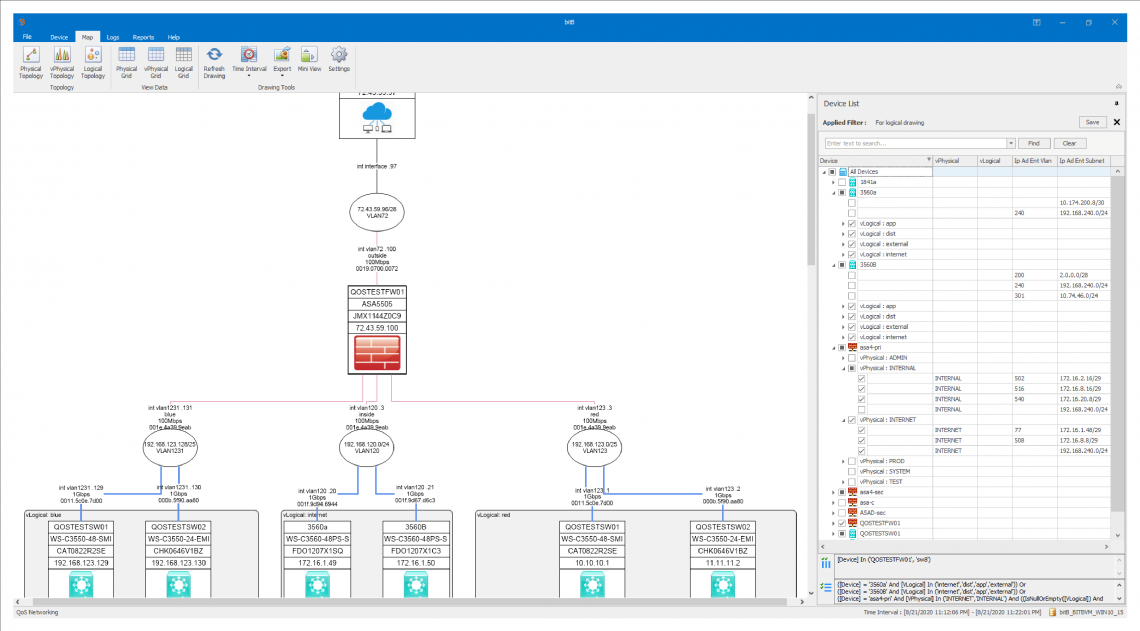Image resolution: width=1140 pixels, height=631 pixels.
Task: Check vPhysical : SYSTEM checkbox
Action: pyautogui.click(x=852, y=471)
